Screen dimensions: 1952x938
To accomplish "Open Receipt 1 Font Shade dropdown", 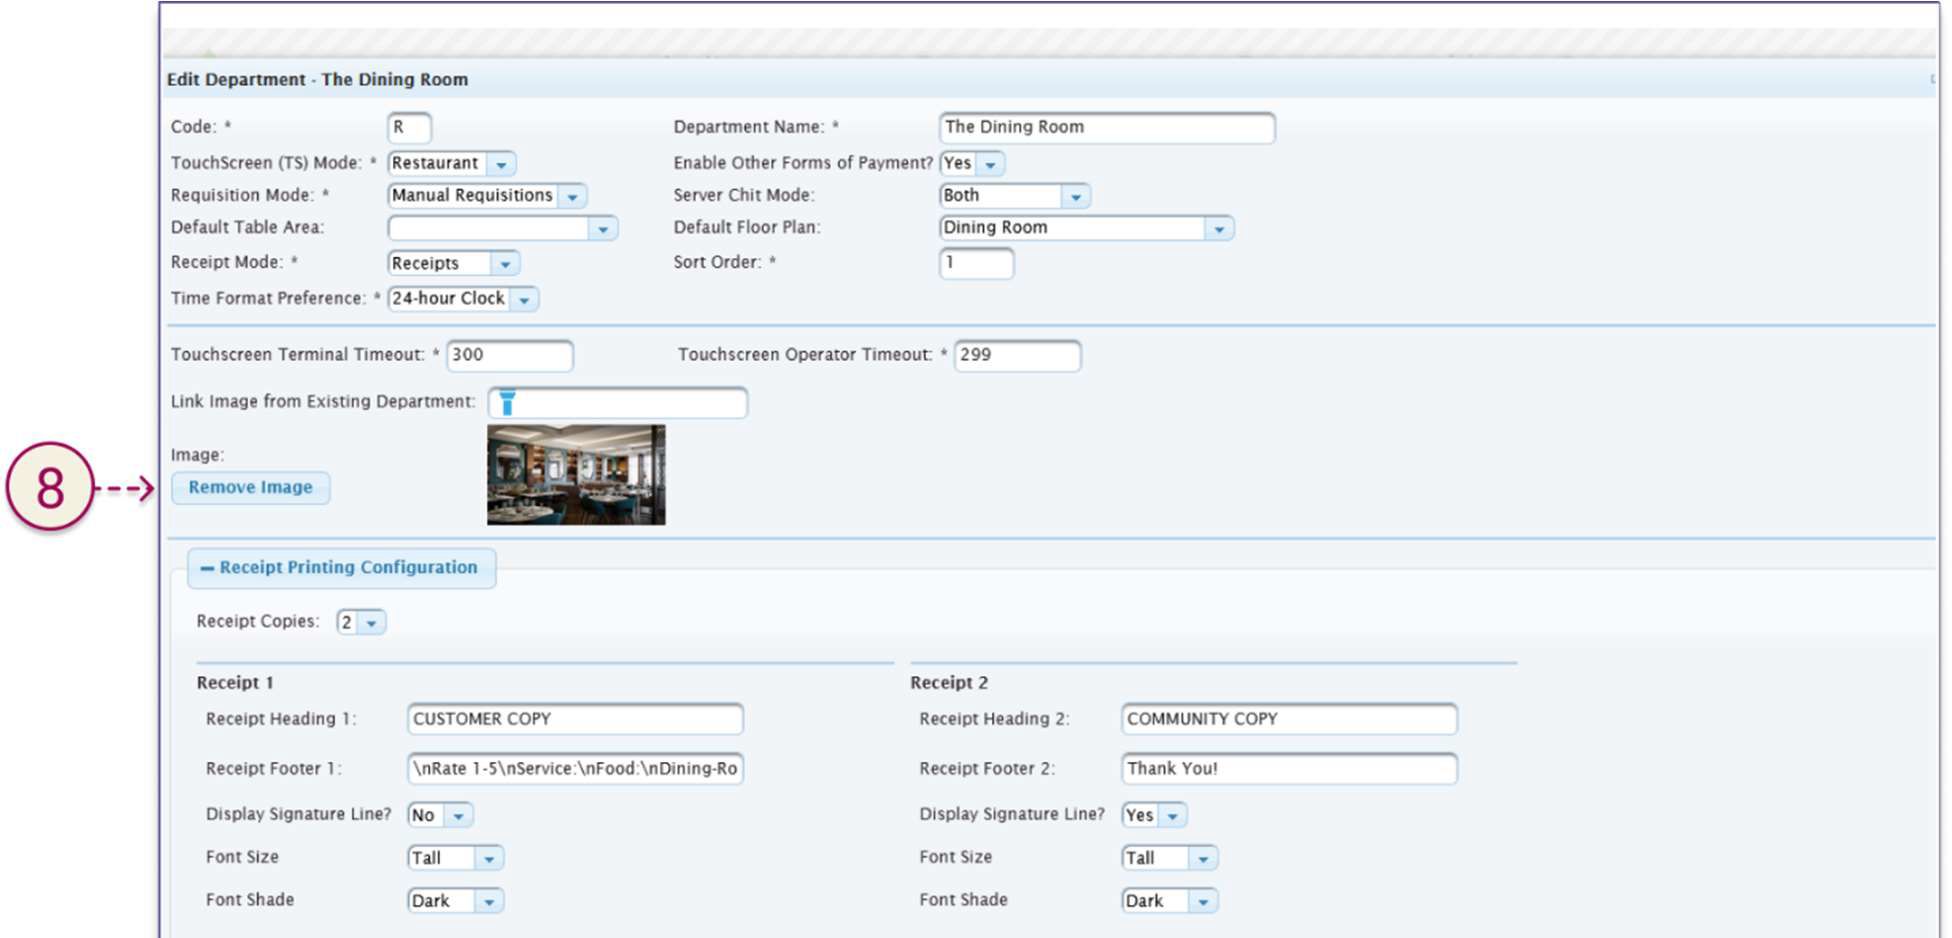I will tap(489, 902).
